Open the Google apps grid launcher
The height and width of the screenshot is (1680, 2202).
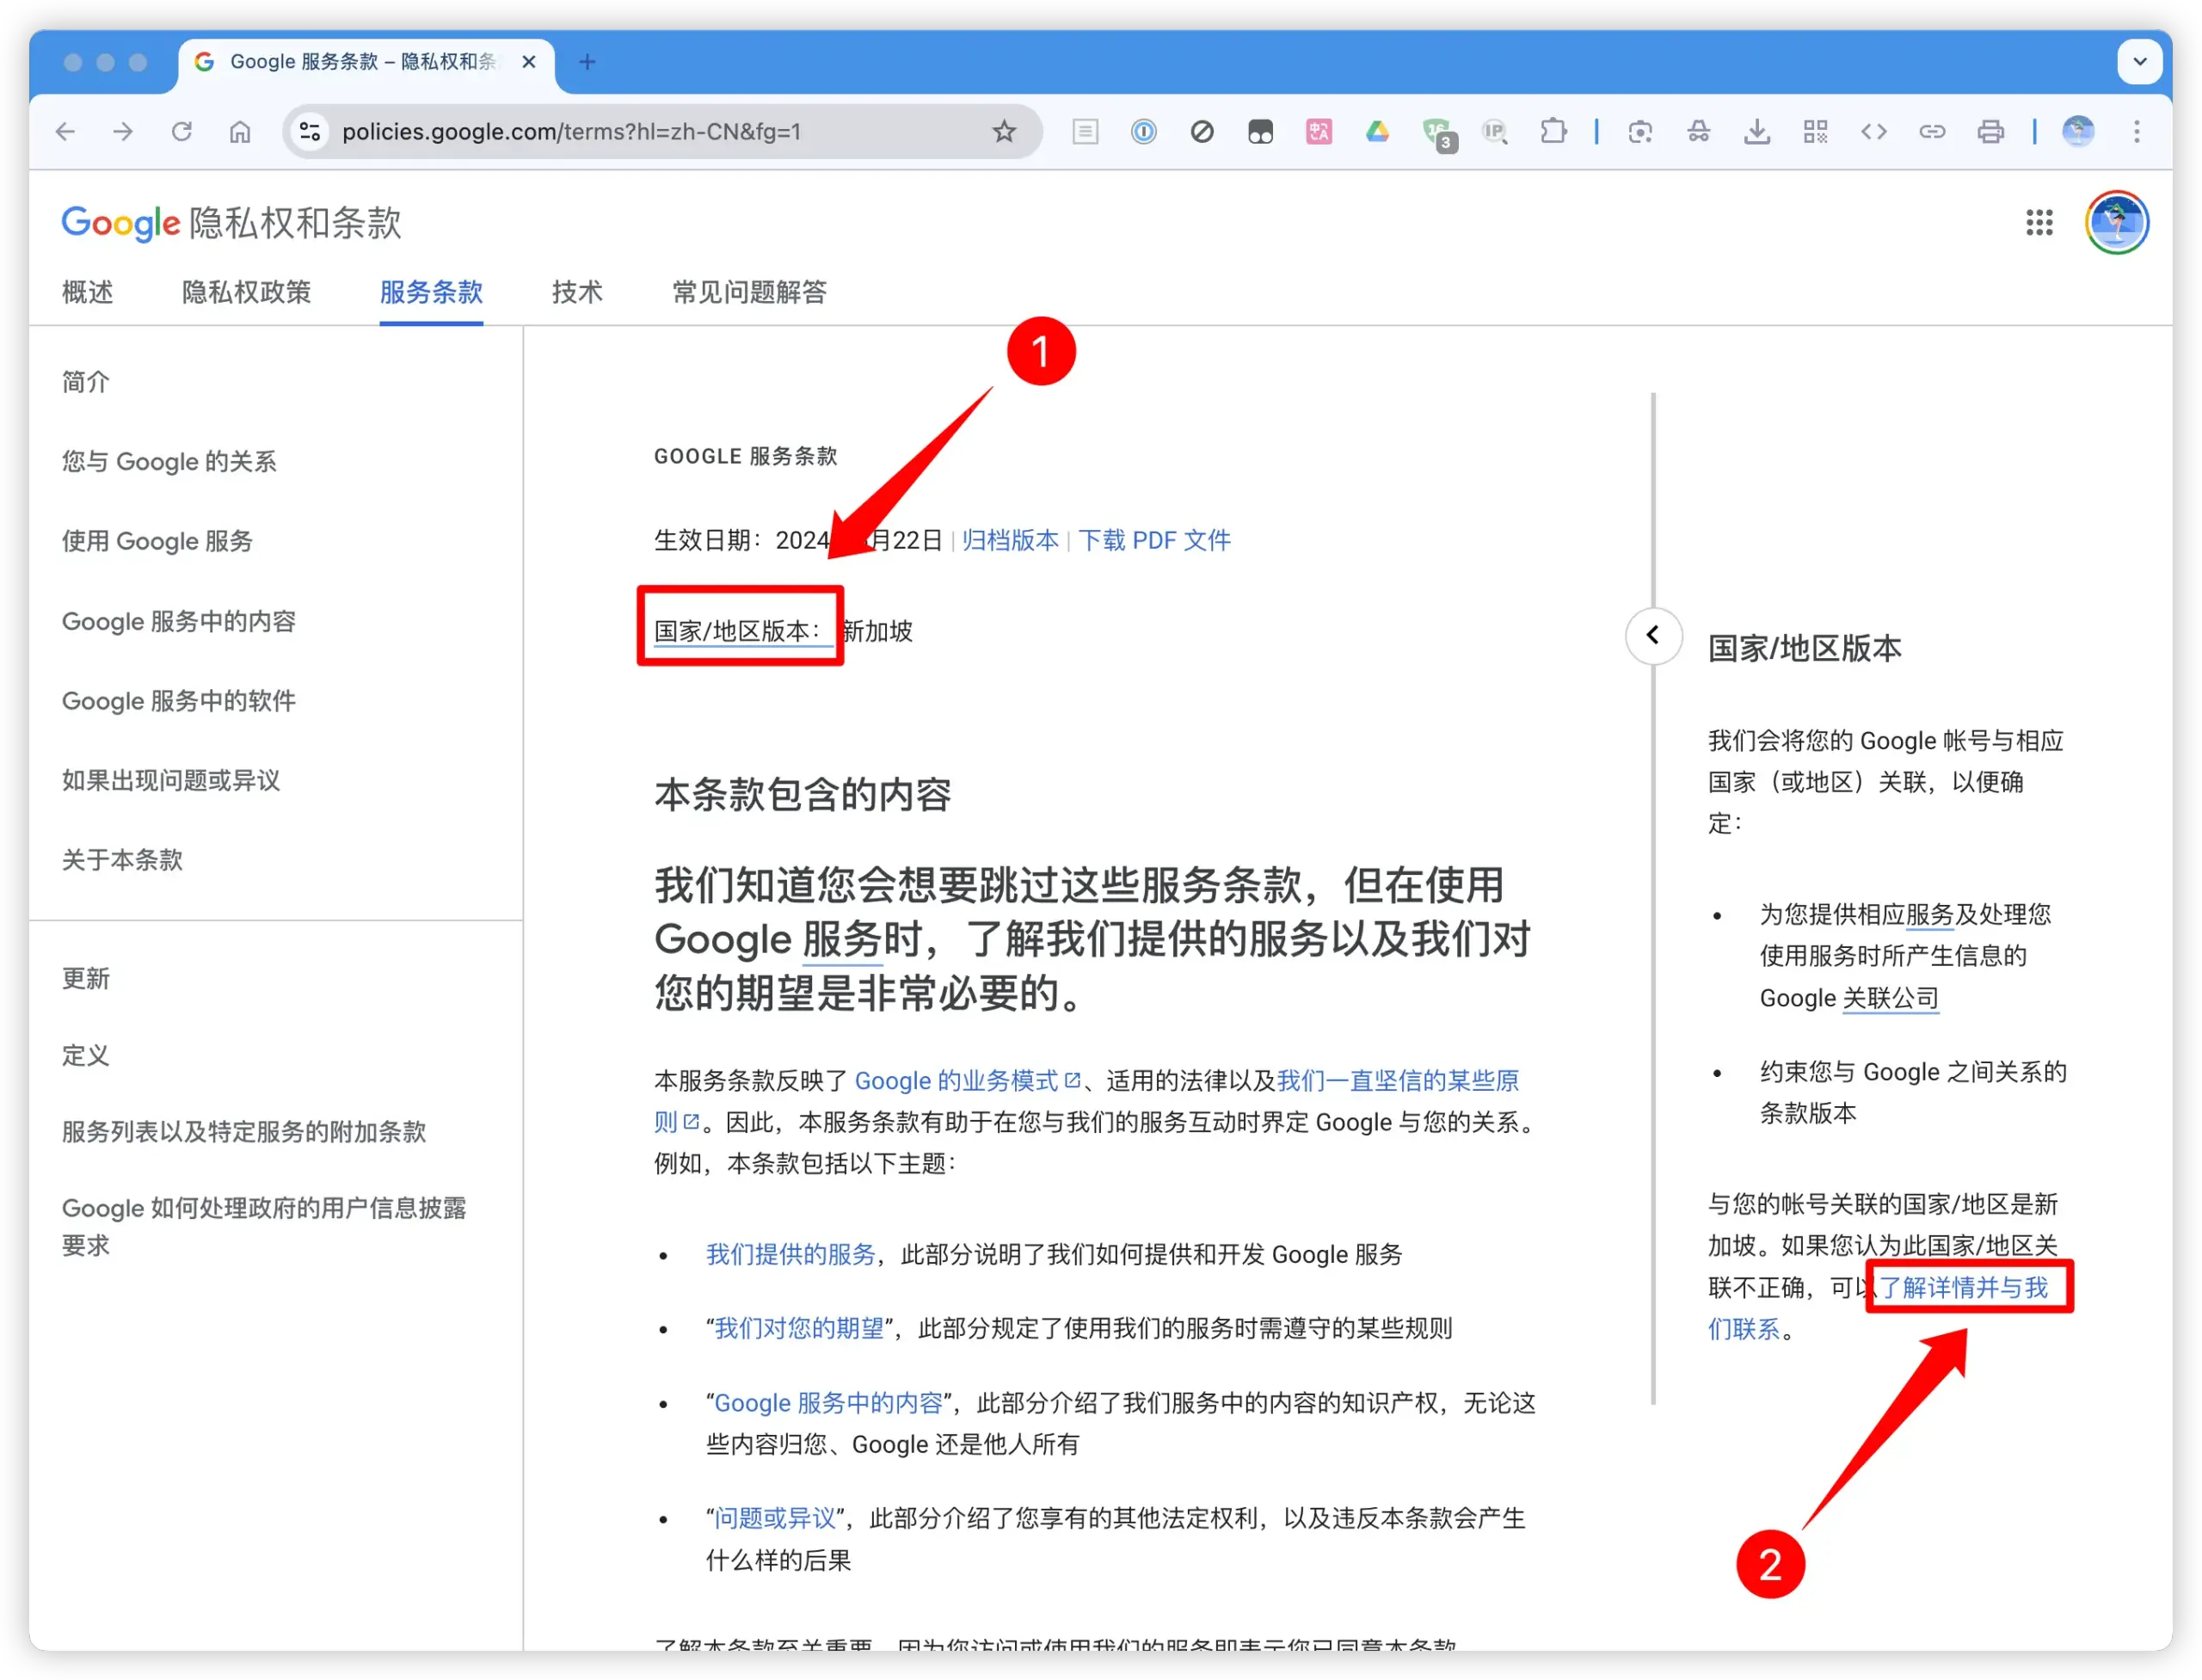point(2039,222)
